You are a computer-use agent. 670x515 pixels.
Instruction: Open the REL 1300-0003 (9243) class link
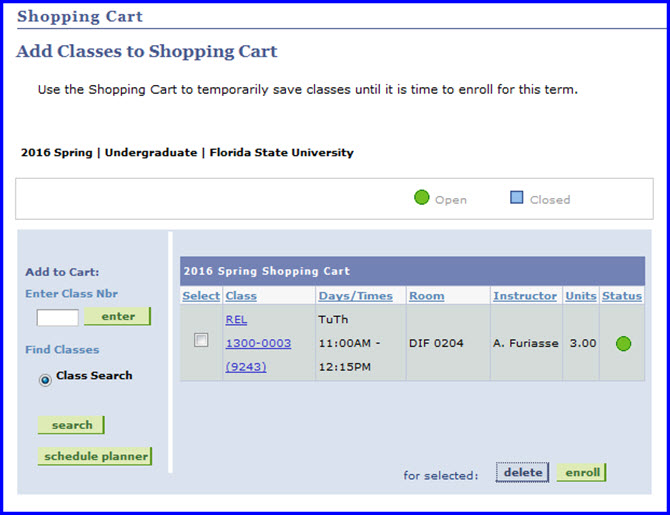pyautogui.click(x=258, y=343)
